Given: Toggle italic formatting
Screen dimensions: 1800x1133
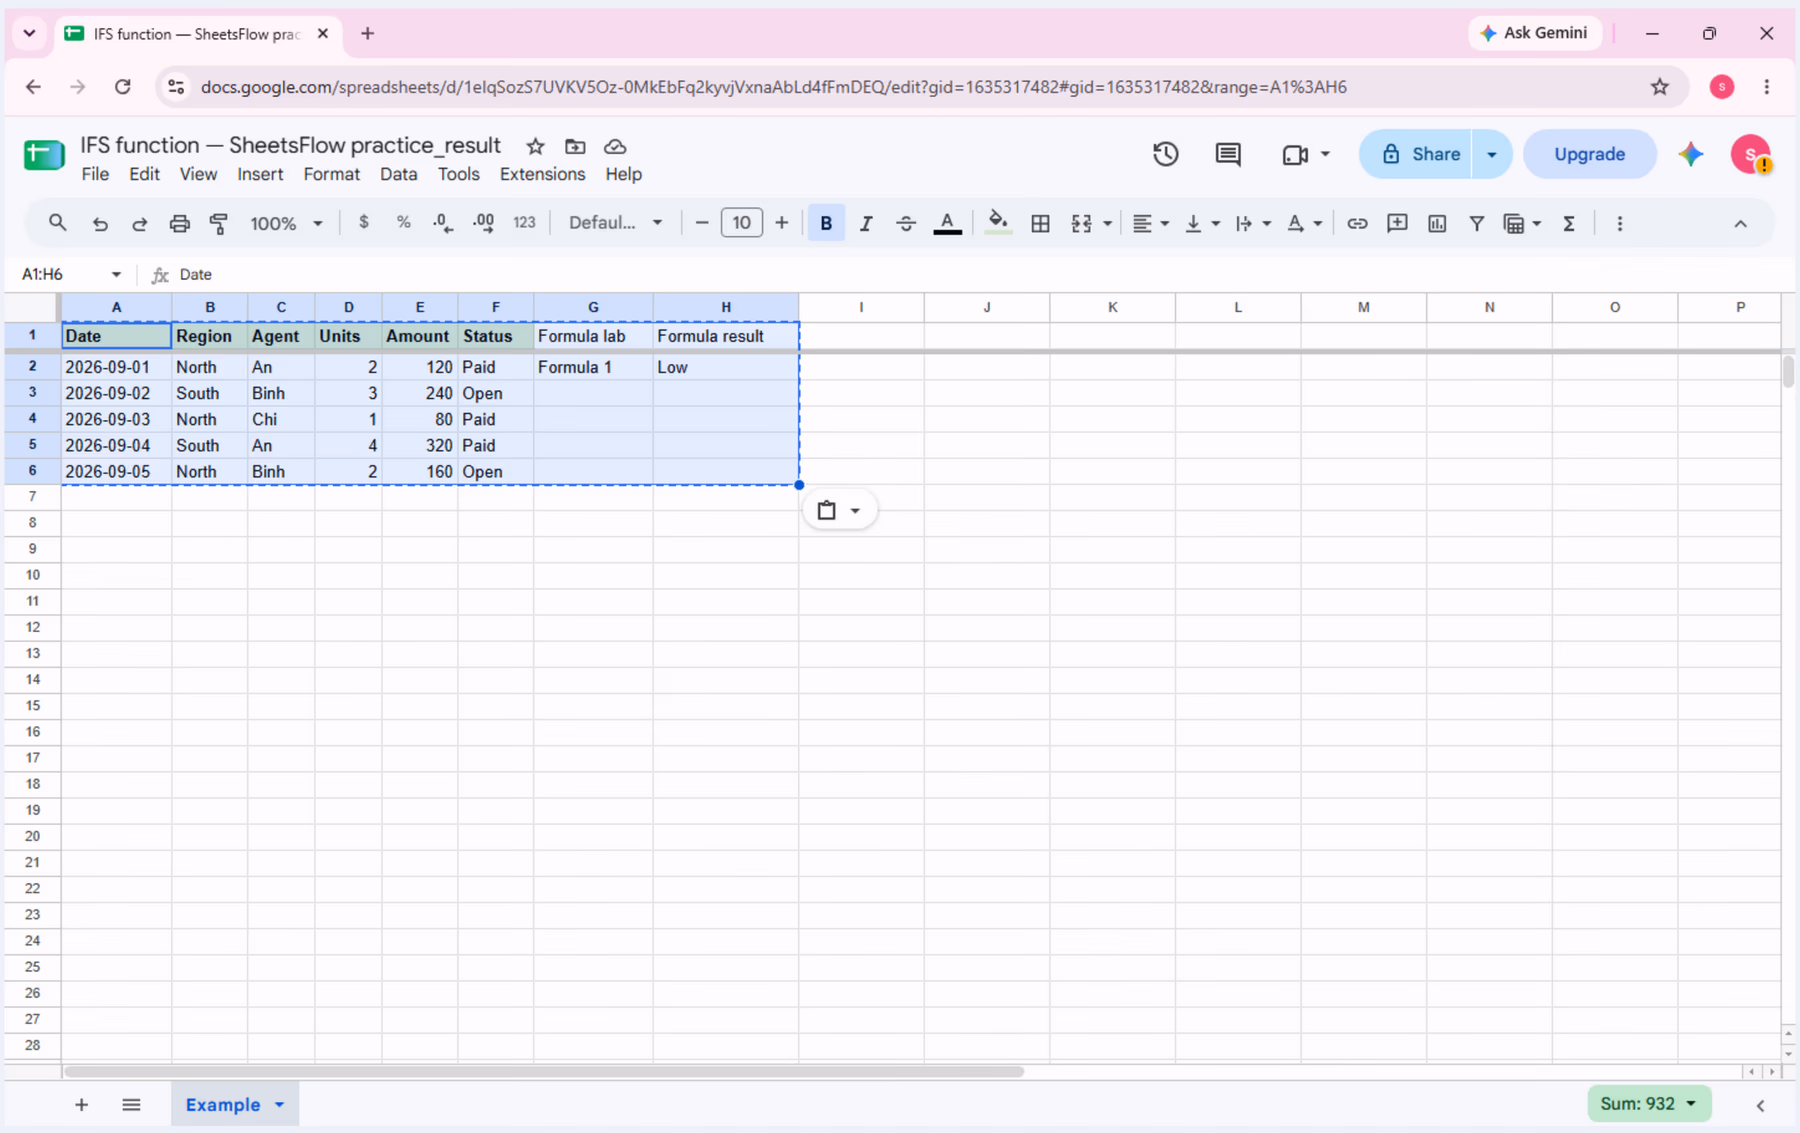Looking at the screenshot, I should coord(866,223).
